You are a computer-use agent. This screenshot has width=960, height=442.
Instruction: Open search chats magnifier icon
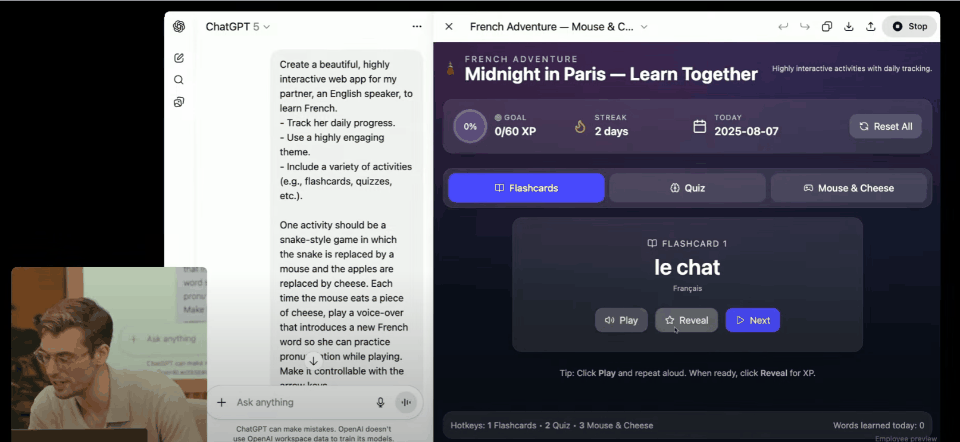[179, 80]
